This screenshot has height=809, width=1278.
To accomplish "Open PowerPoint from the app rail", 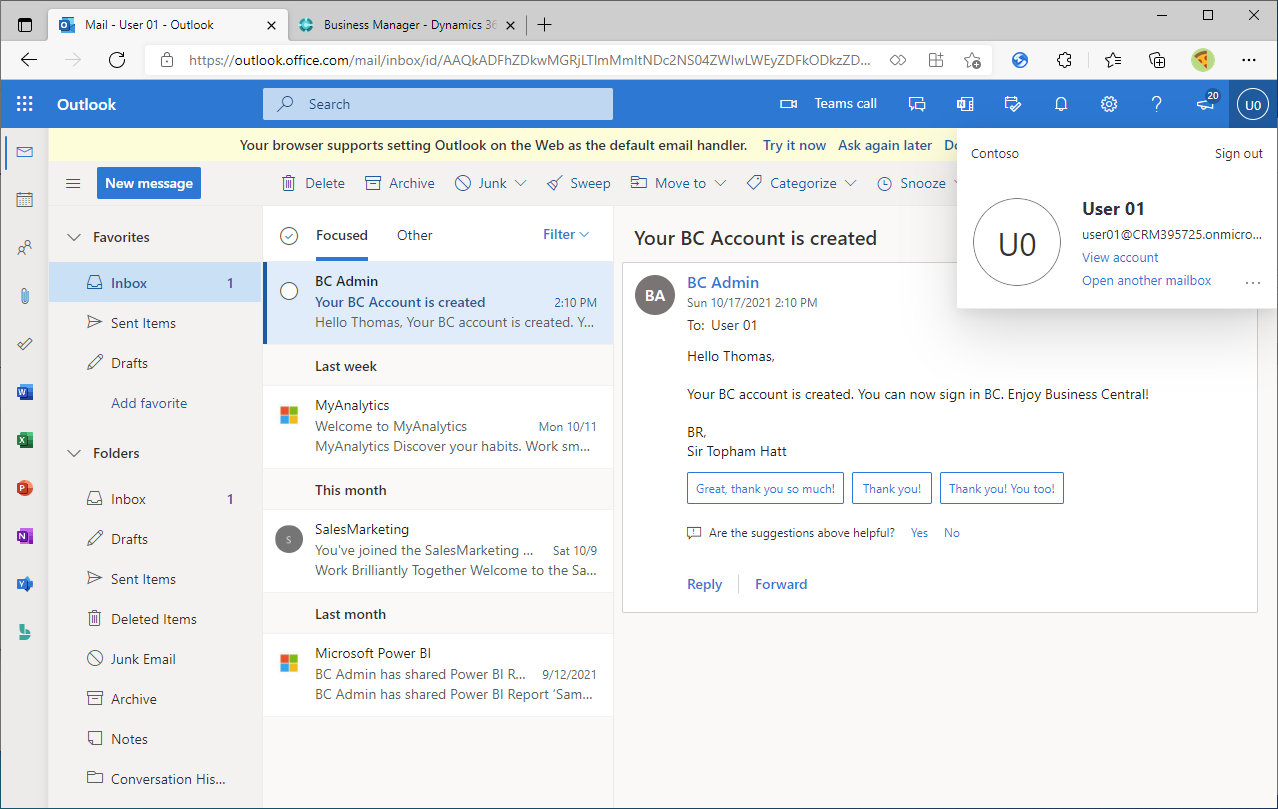I will (x=24, y=487).
